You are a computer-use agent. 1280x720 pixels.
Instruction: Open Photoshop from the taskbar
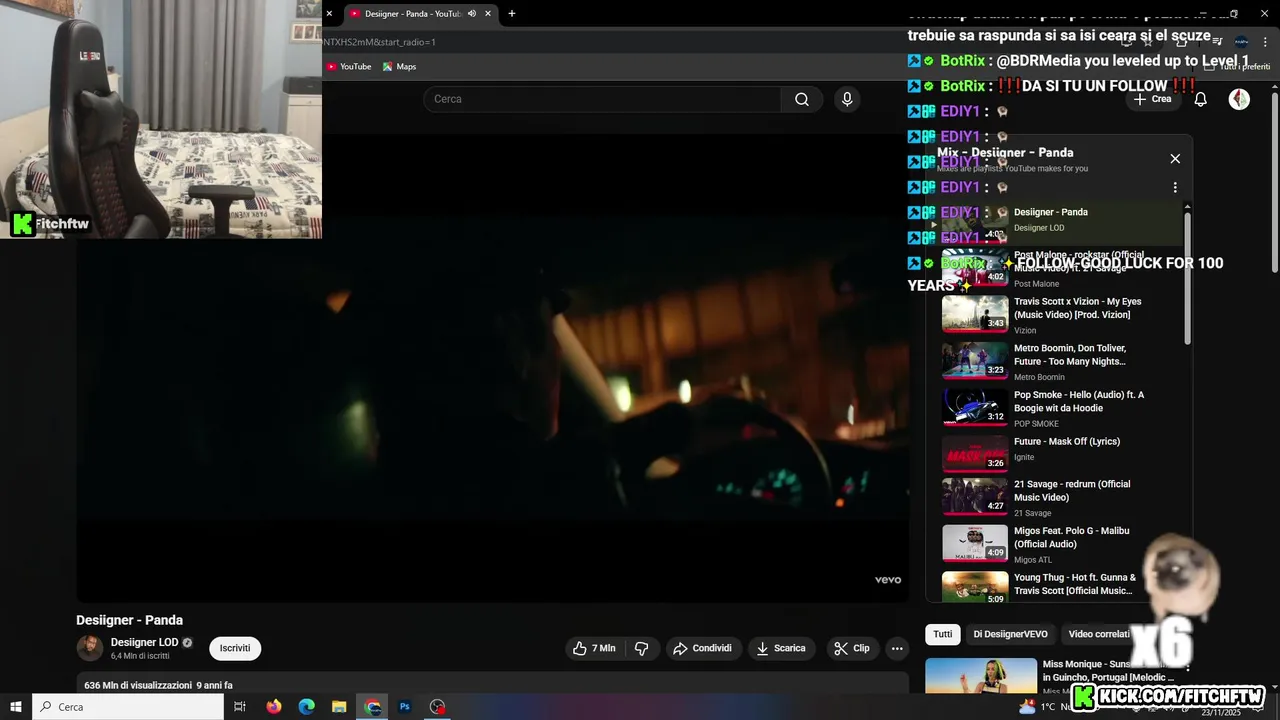point(405,707)
